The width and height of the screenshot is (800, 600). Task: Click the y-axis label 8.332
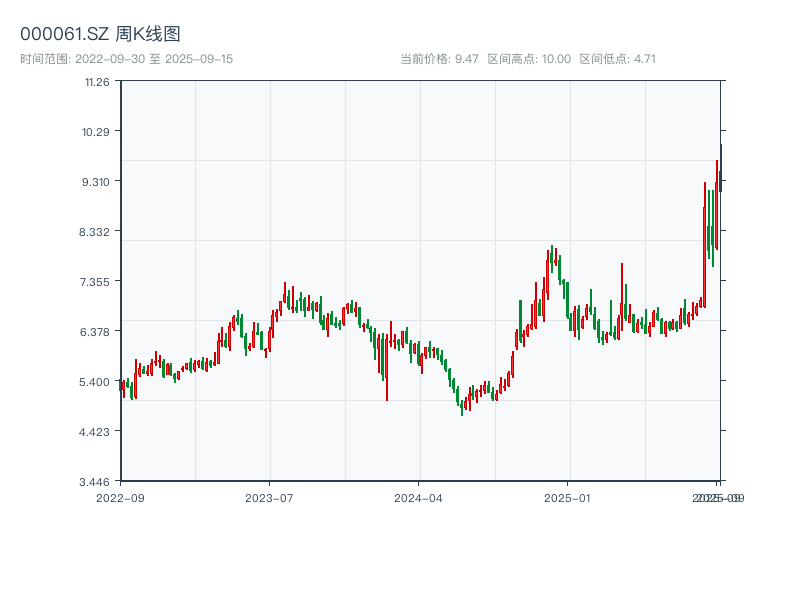94,232
